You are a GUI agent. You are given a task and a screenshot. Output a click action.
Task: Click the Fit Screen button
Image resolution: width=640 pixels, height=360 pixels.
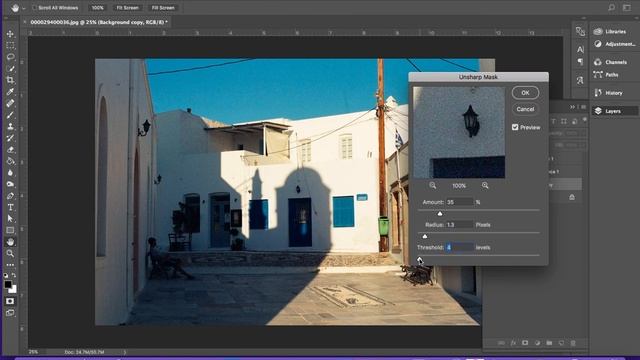[x=127, y=7]
